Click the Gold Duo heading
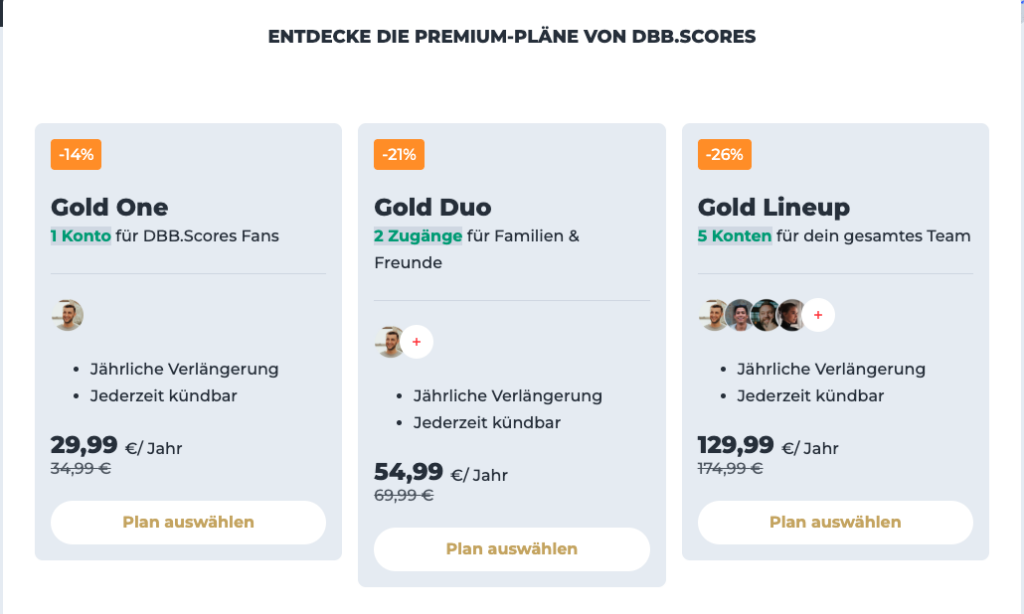Screen dimensions: 1024x614 tap(433, 208)
